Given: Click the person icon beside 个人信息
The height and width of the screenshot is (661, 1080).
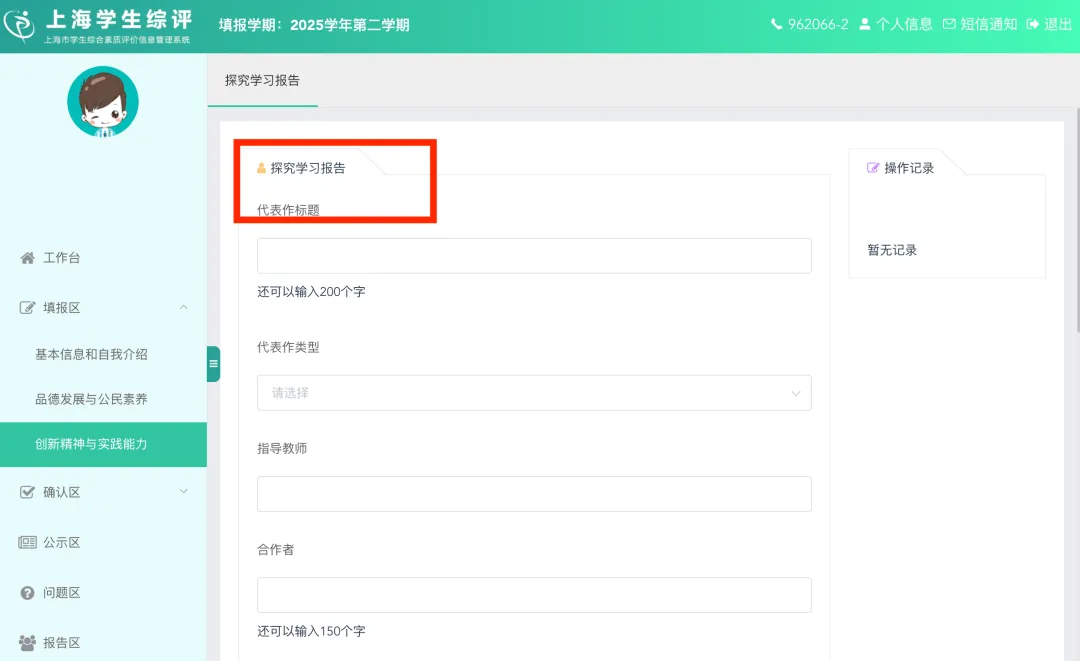Looking at the screenshot, I should pyautogui.click(x=864, y=24).
